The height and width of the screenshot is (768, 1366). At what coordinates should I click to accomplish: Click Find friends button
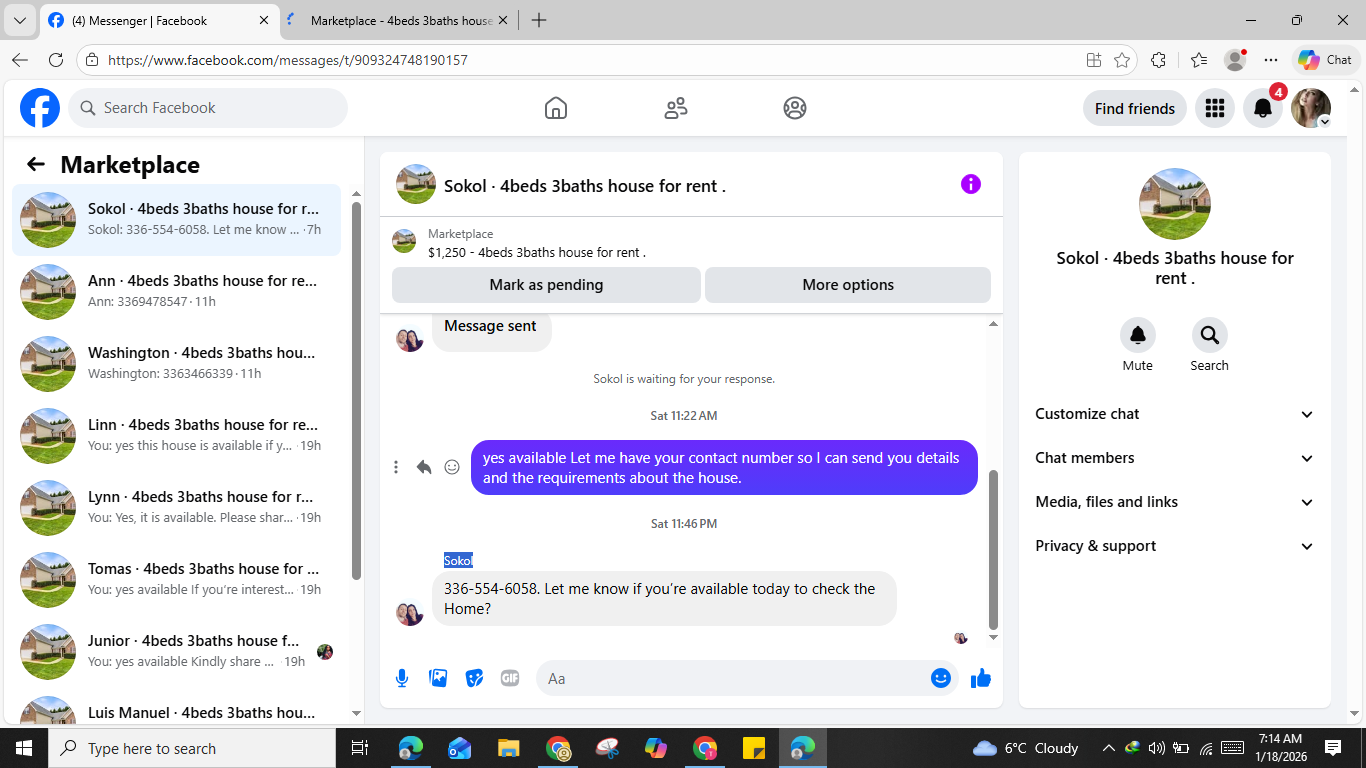click(x=1135, y=108)
